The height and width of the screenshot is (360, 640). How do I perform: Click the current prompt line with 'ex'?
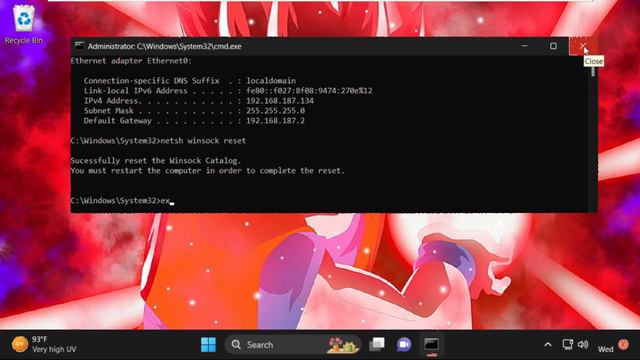(122, 200)
